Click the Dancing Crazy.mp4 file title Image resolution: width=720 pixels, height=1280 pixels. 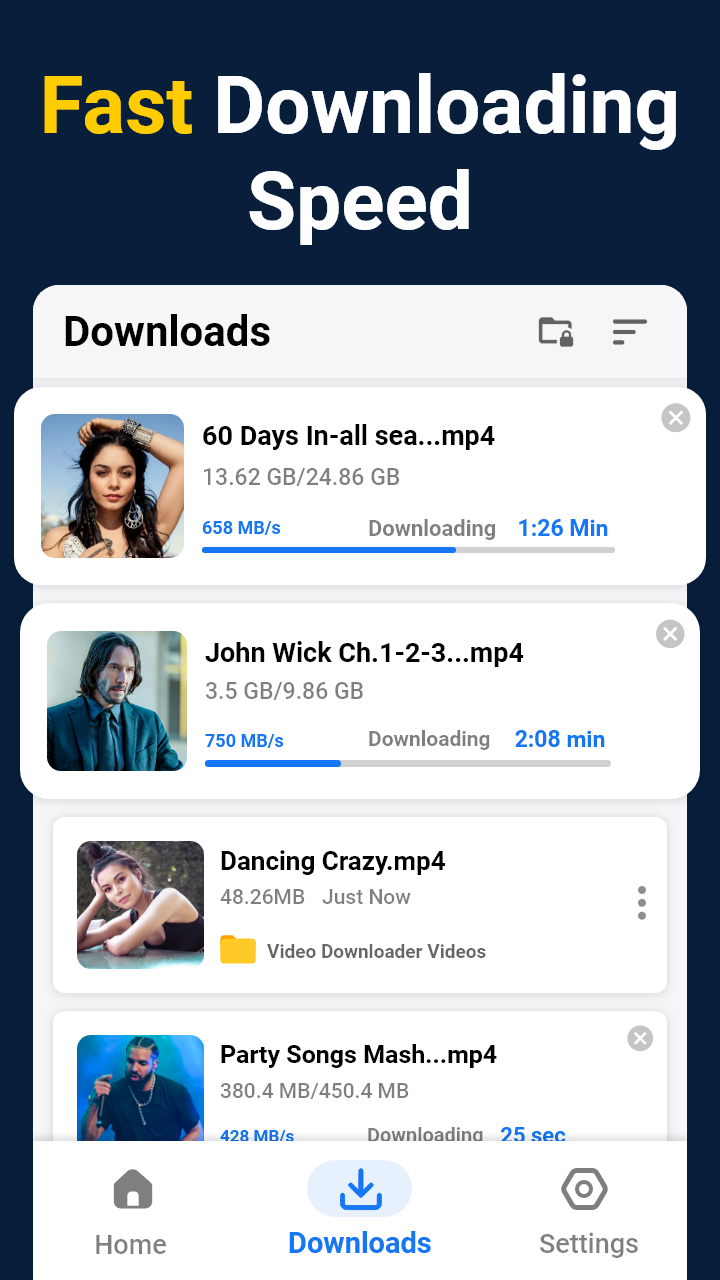(x=332, y=861)
